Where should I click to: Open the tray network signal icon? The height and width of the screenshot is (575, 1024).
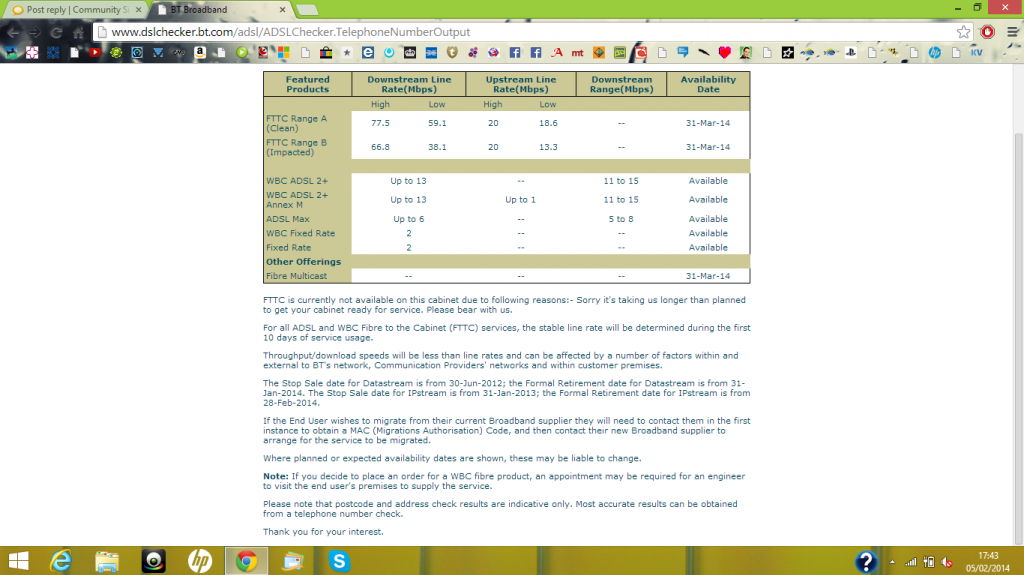910,562
